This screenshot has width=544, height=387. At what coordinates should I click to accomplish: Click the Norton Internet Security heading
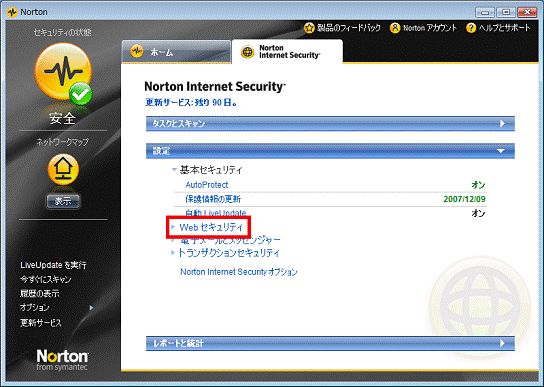[x=215, y=86]
